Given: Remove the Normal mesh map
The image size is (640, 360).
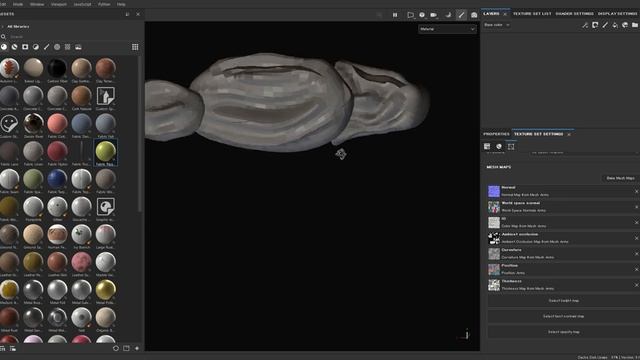Looking at the screenshot, I should point(636,191).
